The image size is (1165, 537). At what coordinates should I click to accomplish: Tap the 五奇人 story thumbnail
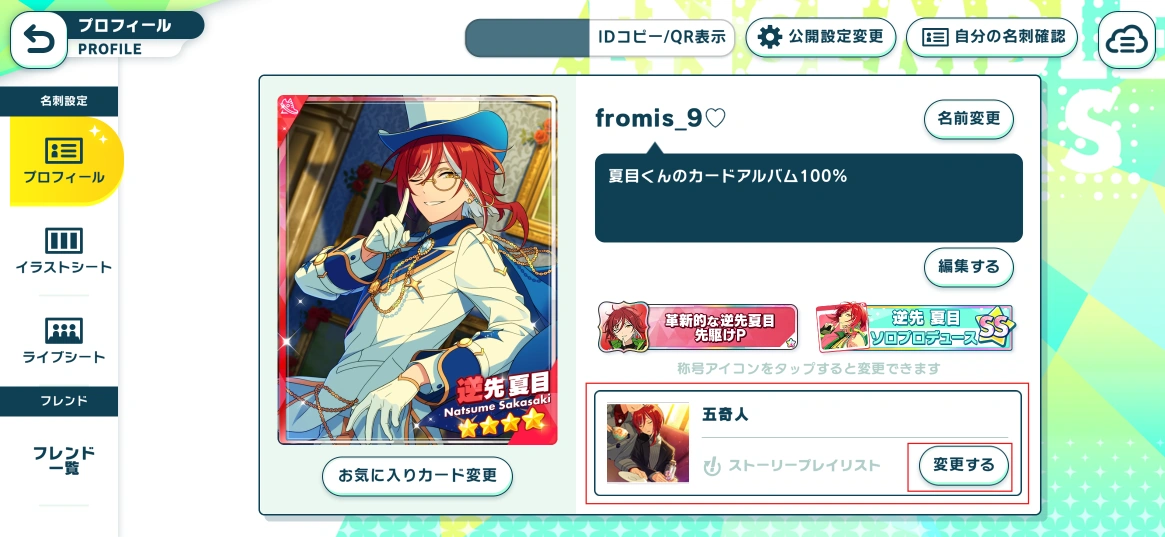pyautogui.click(x=648, y=443)
